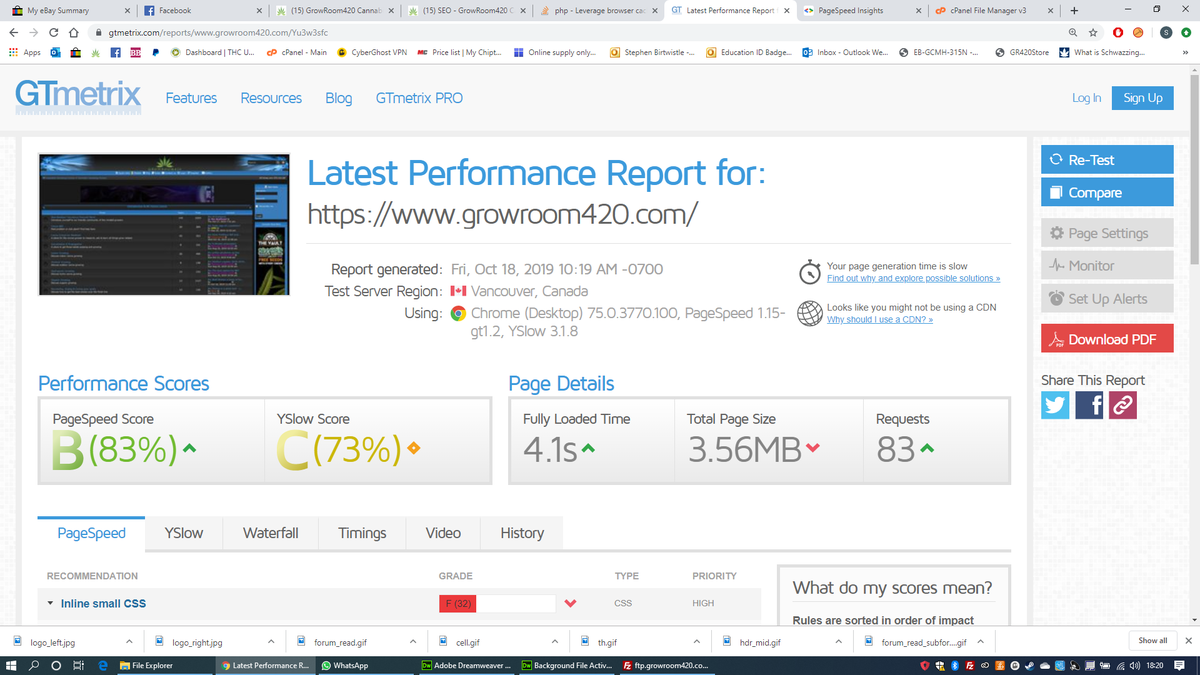Switch to the Waterfall tab
The width and height of the screenshot is (1200, 675).
click(270, 533)
